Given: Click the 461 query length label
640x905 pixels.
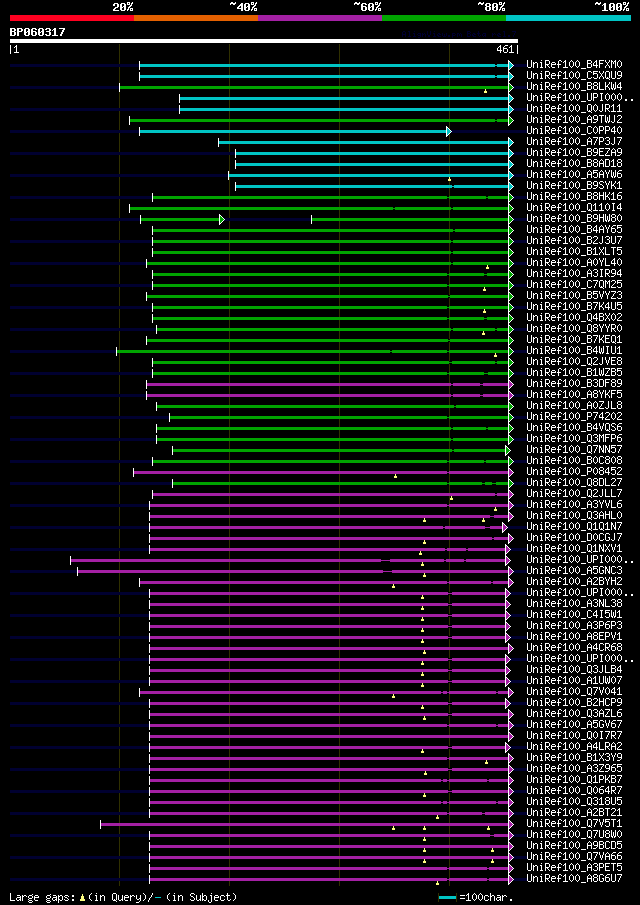Looking at the screenshot, I should point(505,50).
